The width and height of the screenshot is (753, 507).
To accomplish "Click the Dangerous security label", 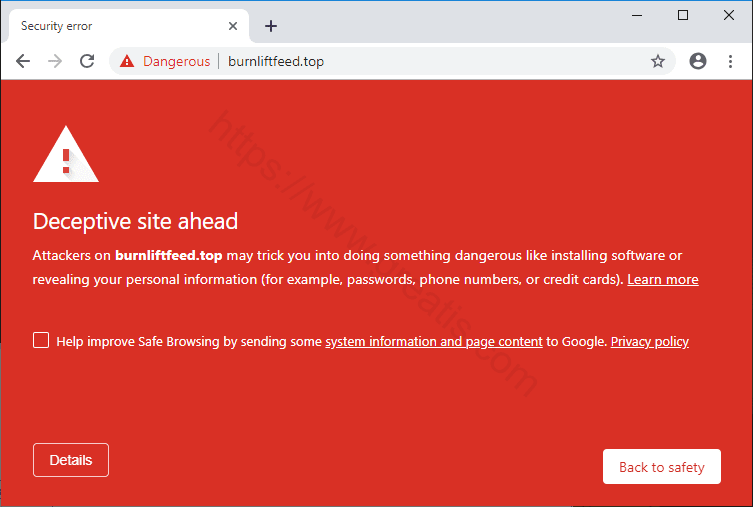I will [x=176, y=62].
